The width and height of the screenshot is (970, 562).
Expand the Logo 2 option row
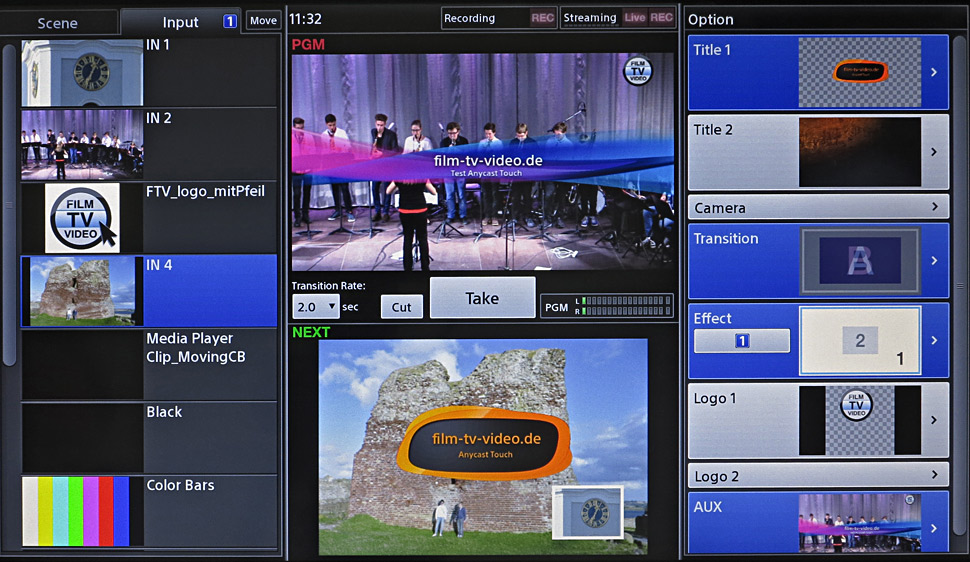(x=817, y=475)
